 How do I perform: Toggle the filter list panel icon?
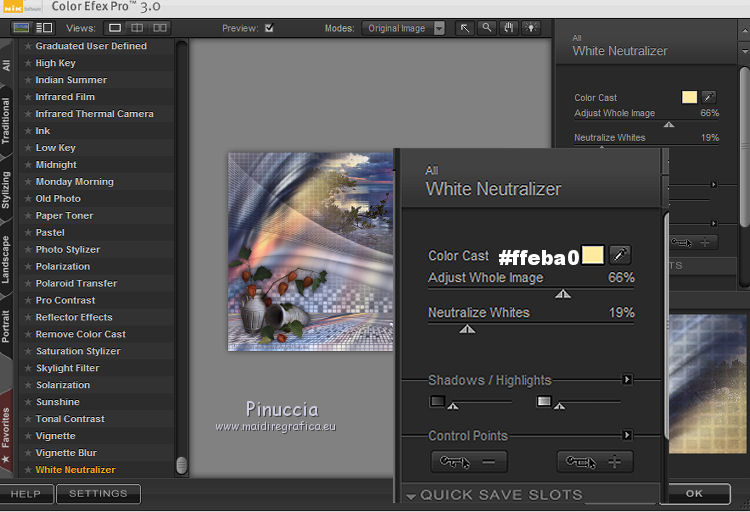(44, 28)
